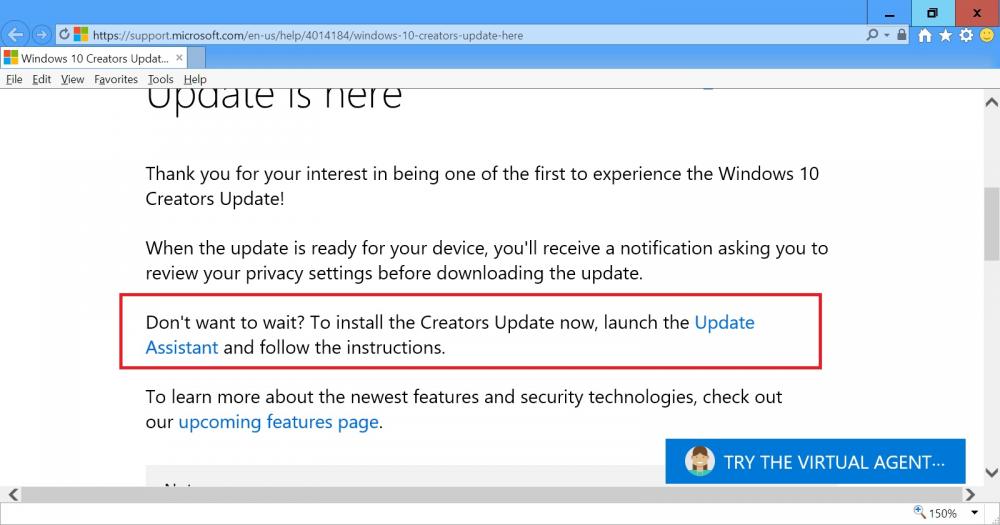Open the Help menu
Viewport: 1000px width, 525px height.
click(x=195, y=79)
